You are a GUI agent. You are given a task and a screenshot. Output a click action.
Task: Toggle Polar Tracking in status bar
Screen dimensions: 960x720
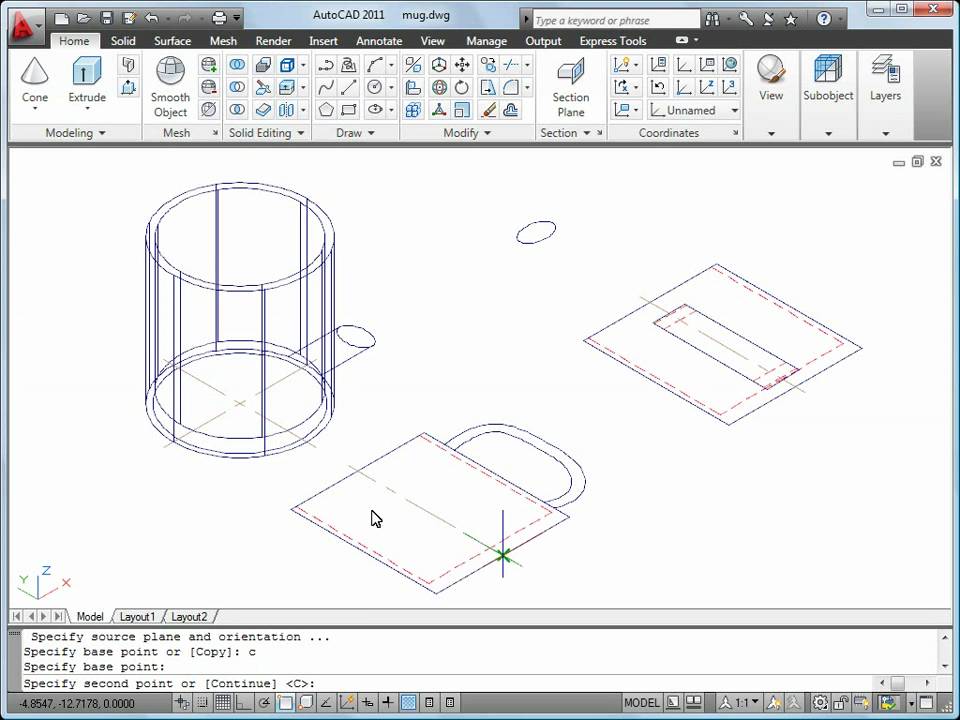[264, 702]
